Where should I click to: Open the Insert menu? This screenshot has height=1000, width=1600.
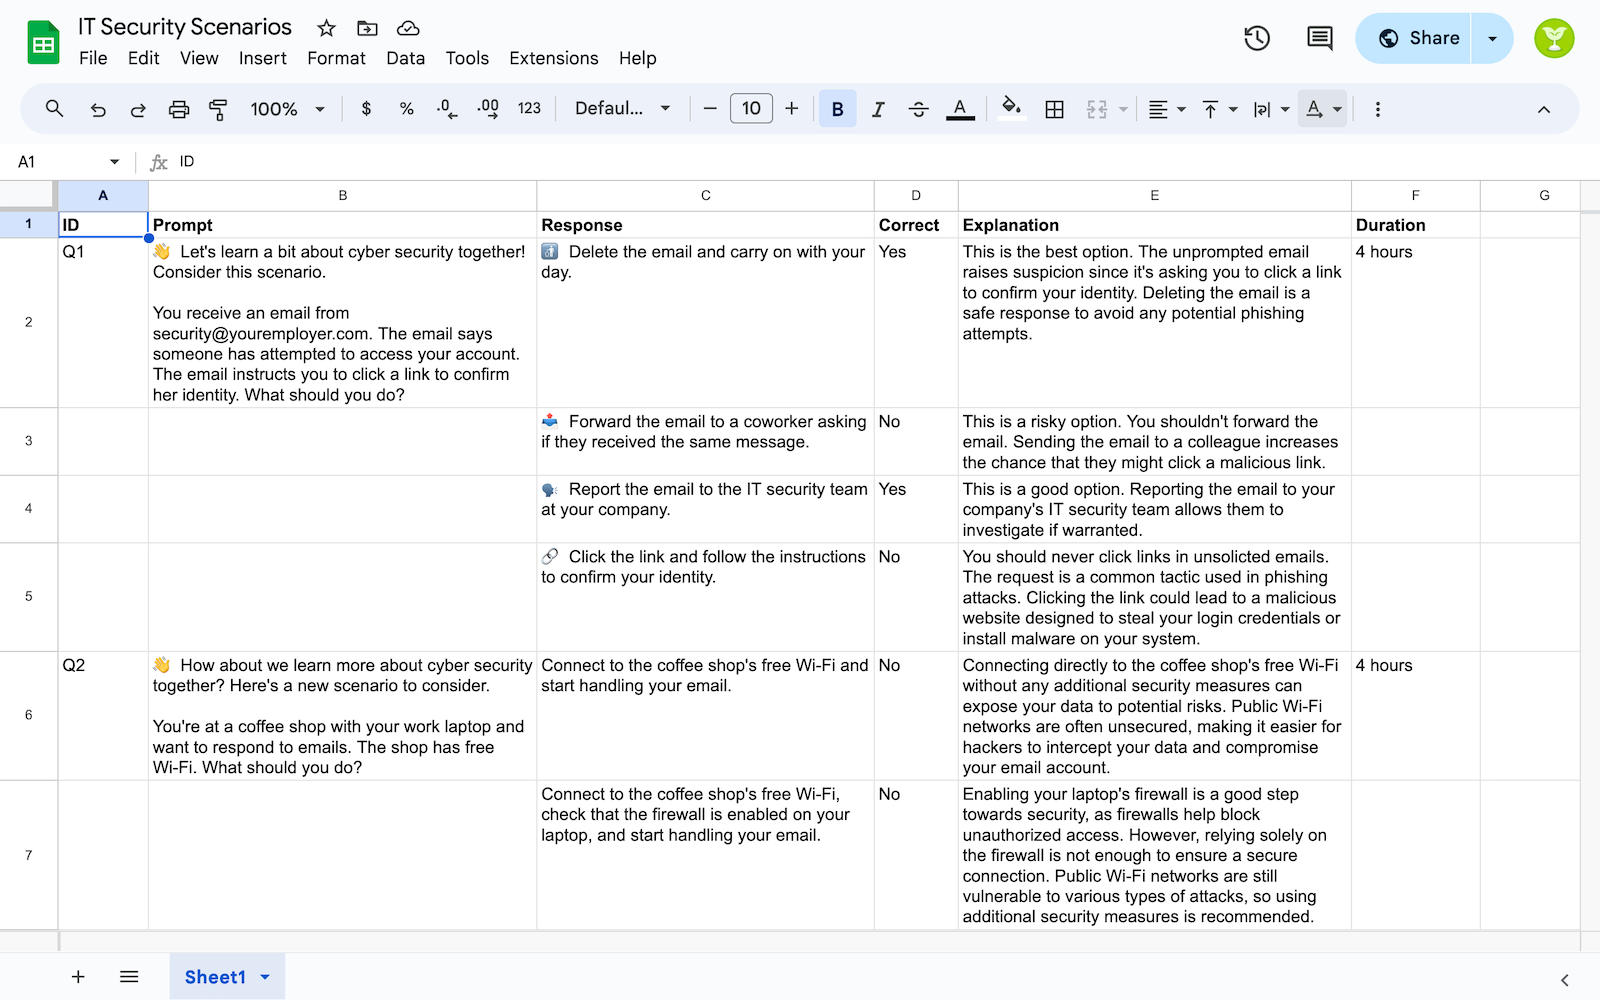coord(262,58)
